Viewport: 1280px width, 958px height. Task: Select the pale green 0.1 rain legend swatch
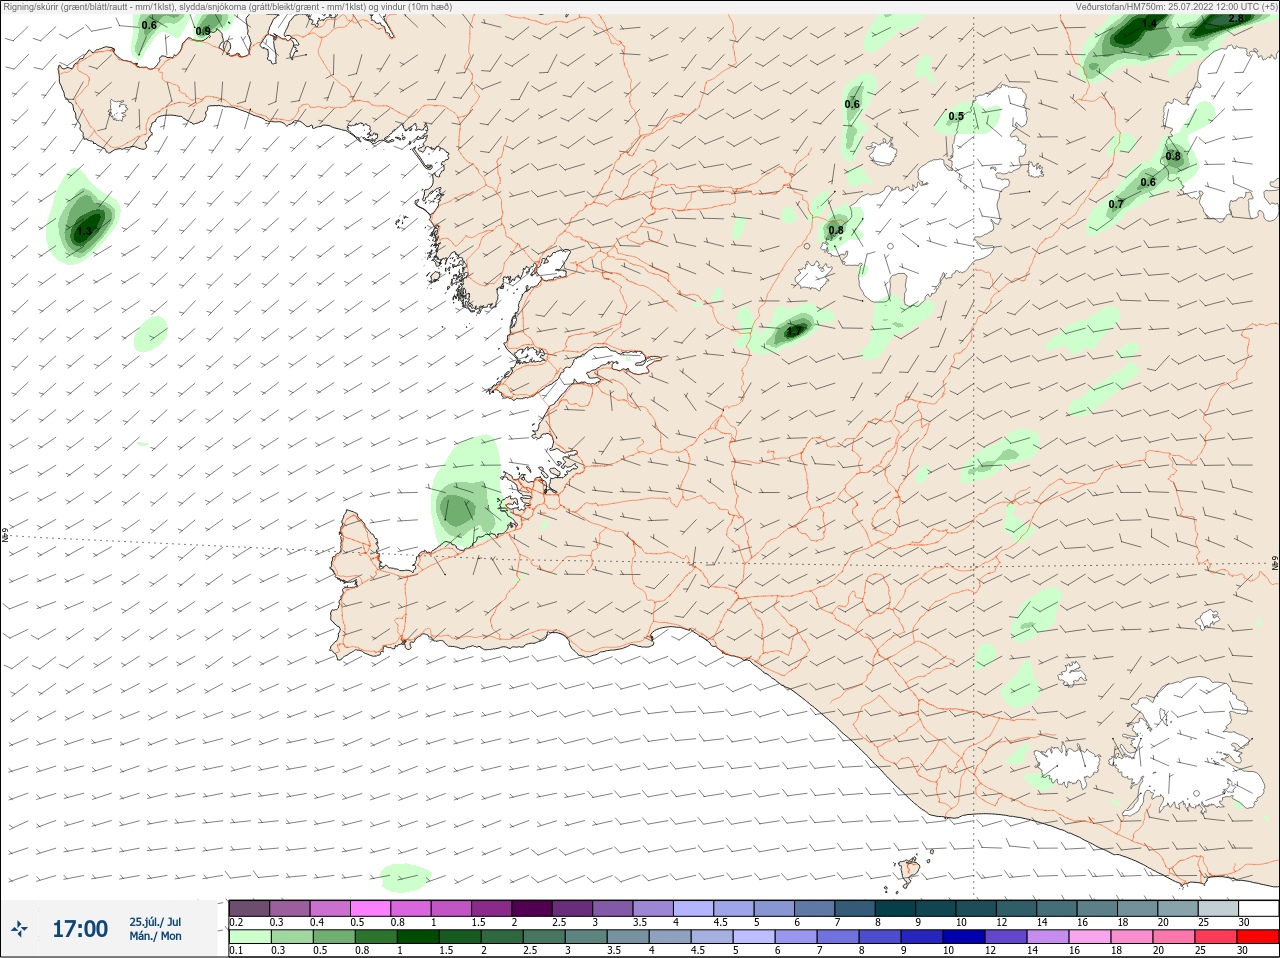(249, 937)
